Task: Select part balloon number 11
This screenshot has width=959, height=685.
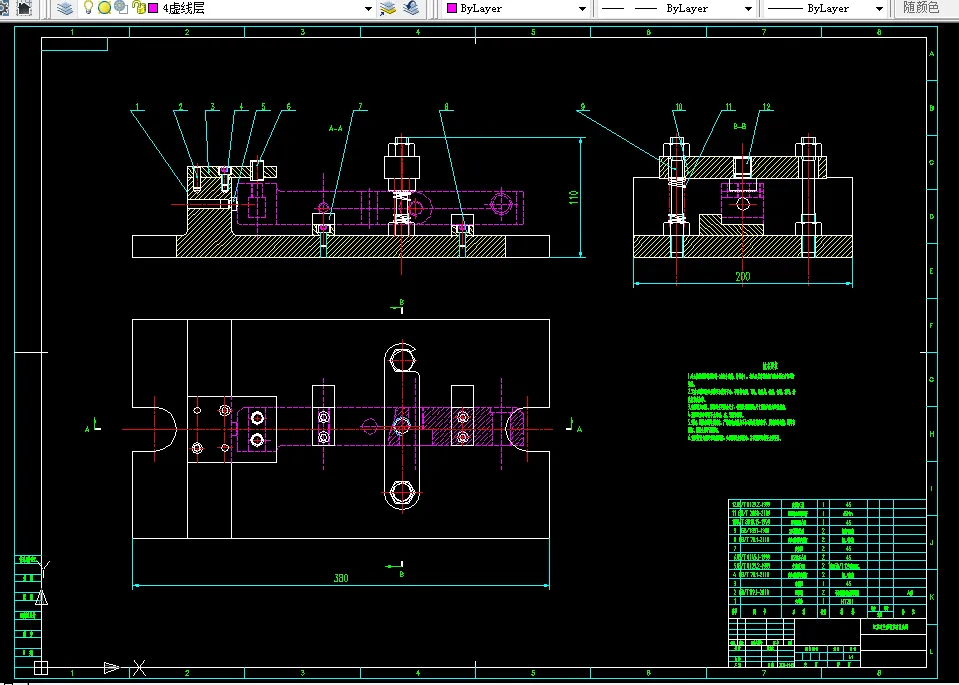Action: 728,107
